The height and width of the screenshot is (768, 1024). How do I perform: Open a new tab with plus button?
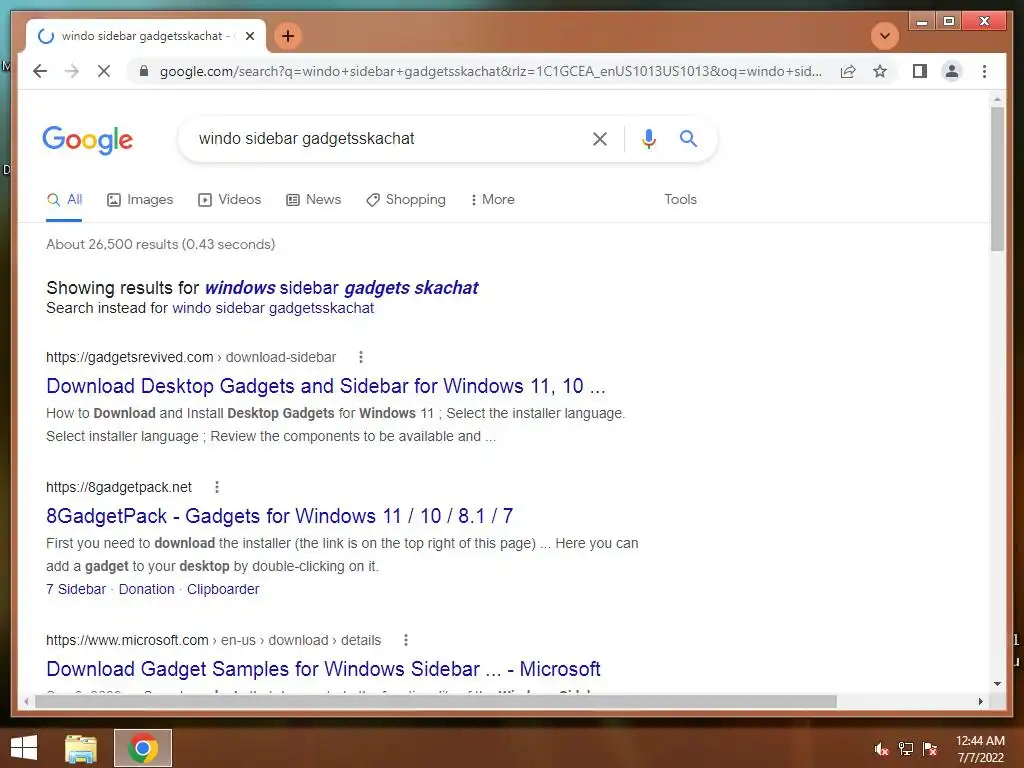coord(288,36)
